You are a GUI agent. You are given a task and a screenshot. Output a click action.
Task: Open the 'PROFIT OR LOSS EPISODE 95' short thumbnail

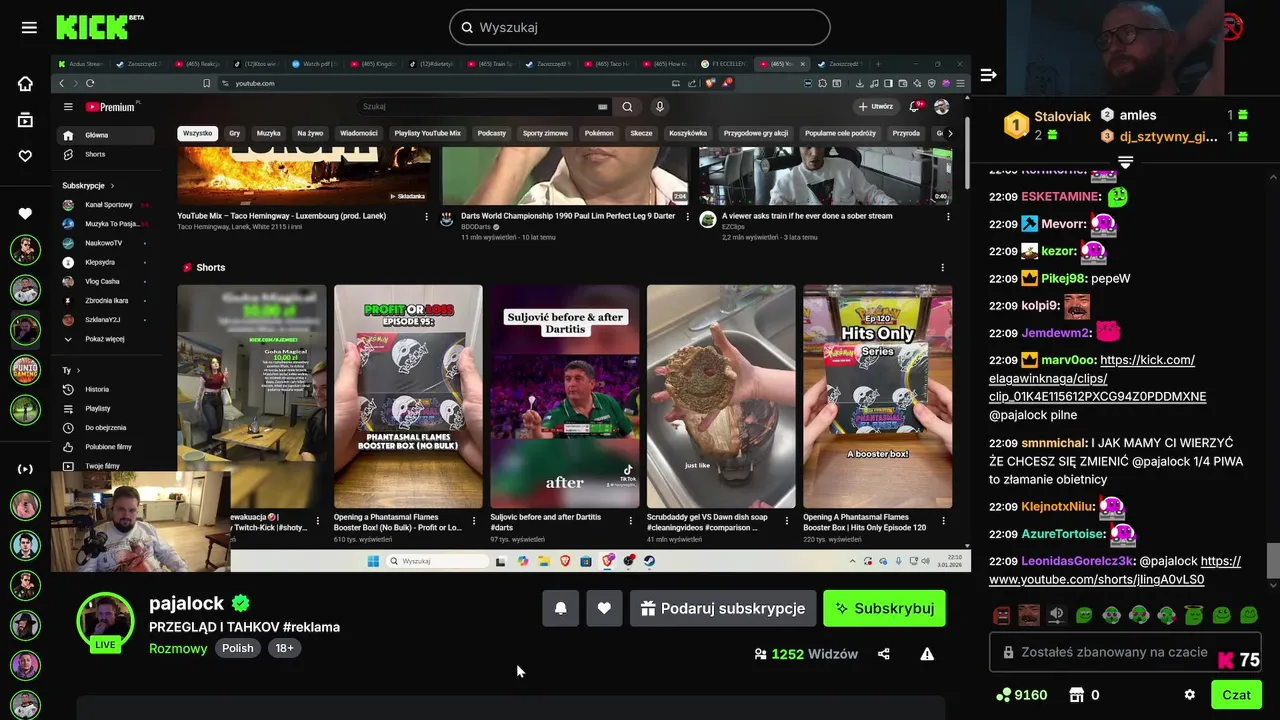408,396
